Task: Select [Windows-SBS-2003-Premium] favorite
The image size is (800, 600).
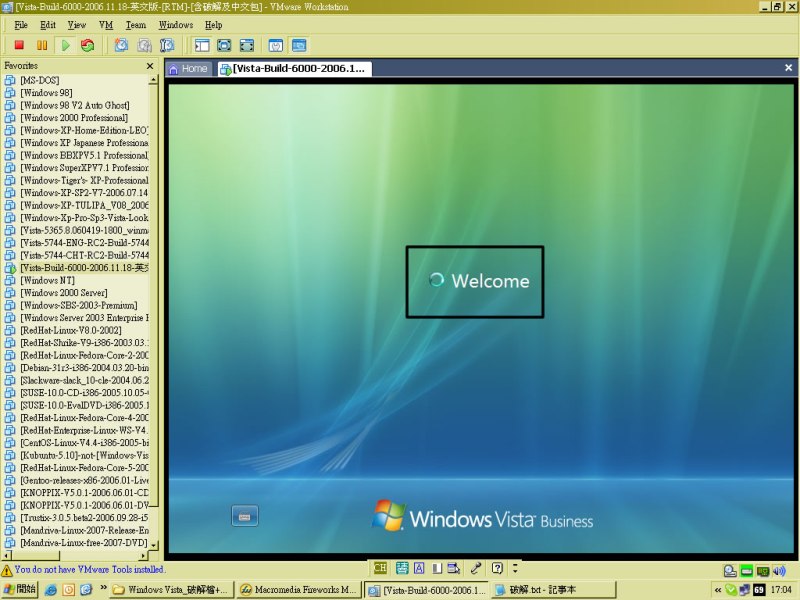Action: click(79, 305)
